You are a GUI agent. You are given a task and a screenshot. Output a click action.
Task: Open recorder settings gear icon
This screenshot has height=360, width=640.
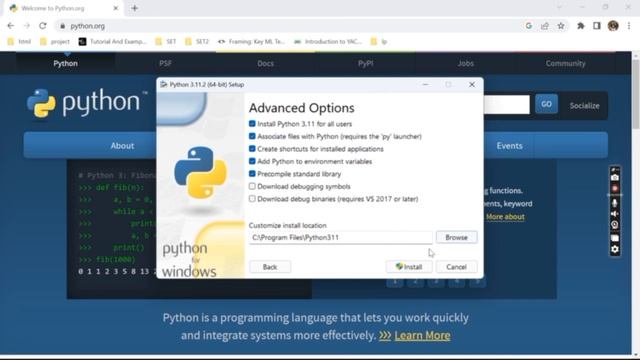tap(615, 249)
